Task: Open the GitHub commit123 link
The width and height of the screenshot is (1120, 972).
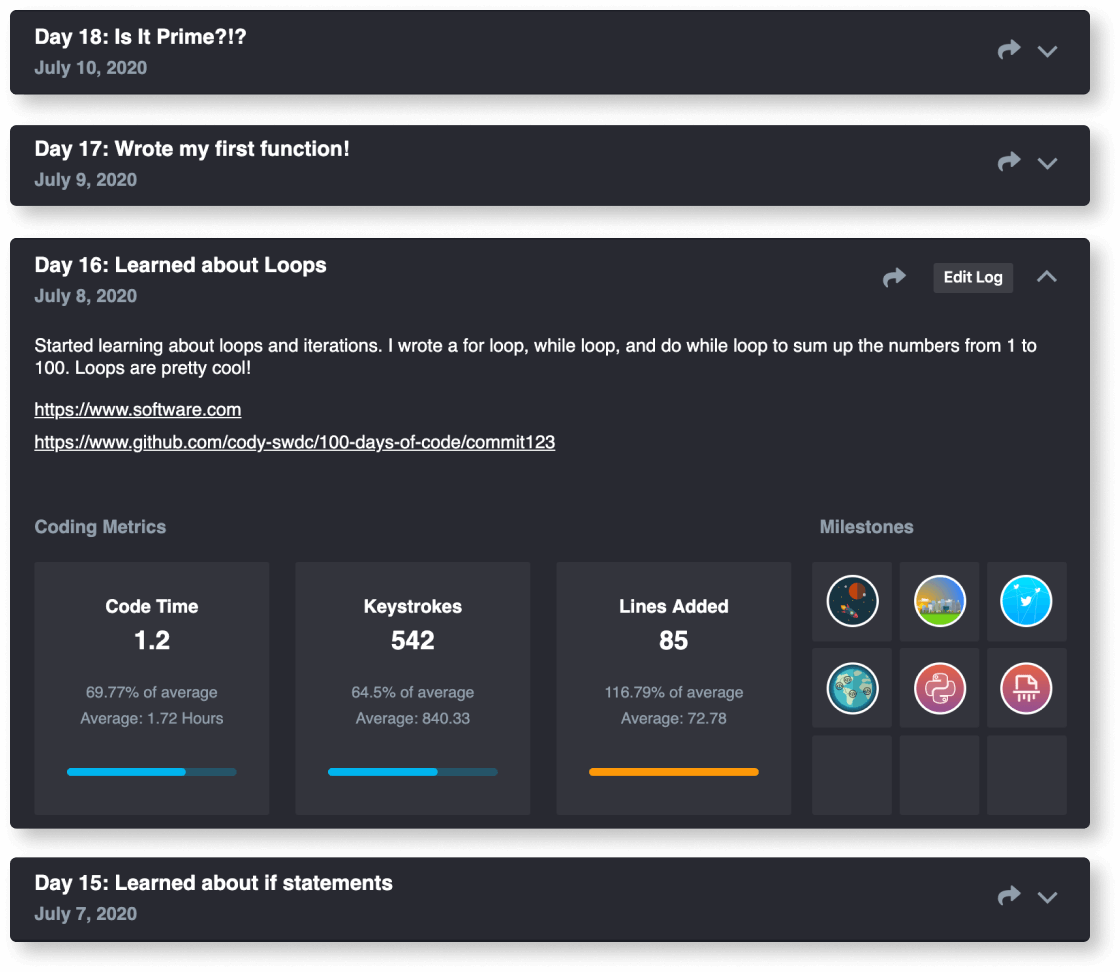Action: (x=294, y=442)
